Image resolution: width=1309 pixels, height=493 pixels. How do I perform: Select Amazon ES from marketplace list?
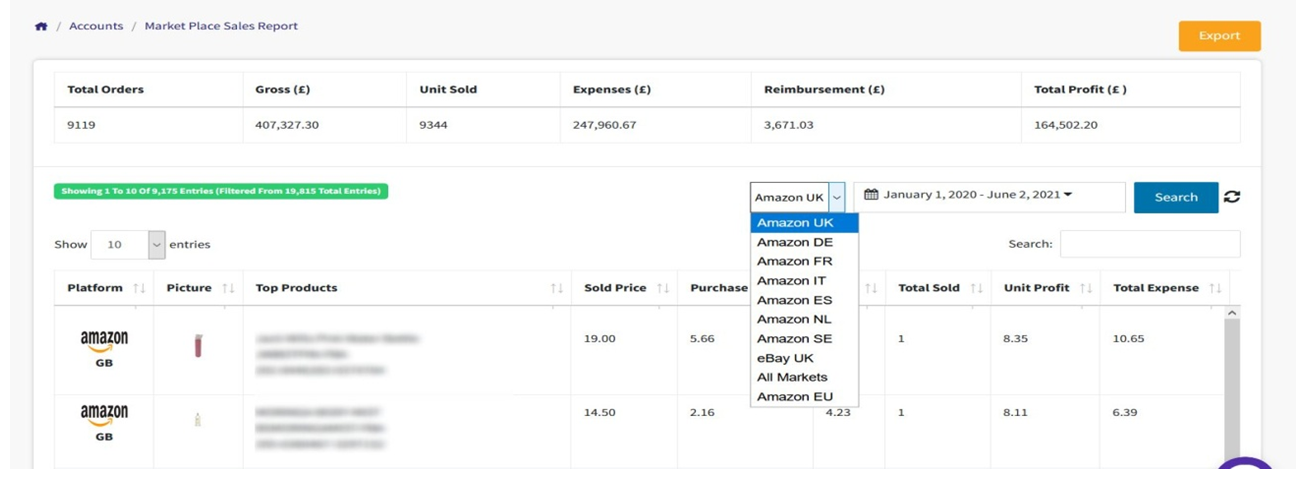coord(804,300)
